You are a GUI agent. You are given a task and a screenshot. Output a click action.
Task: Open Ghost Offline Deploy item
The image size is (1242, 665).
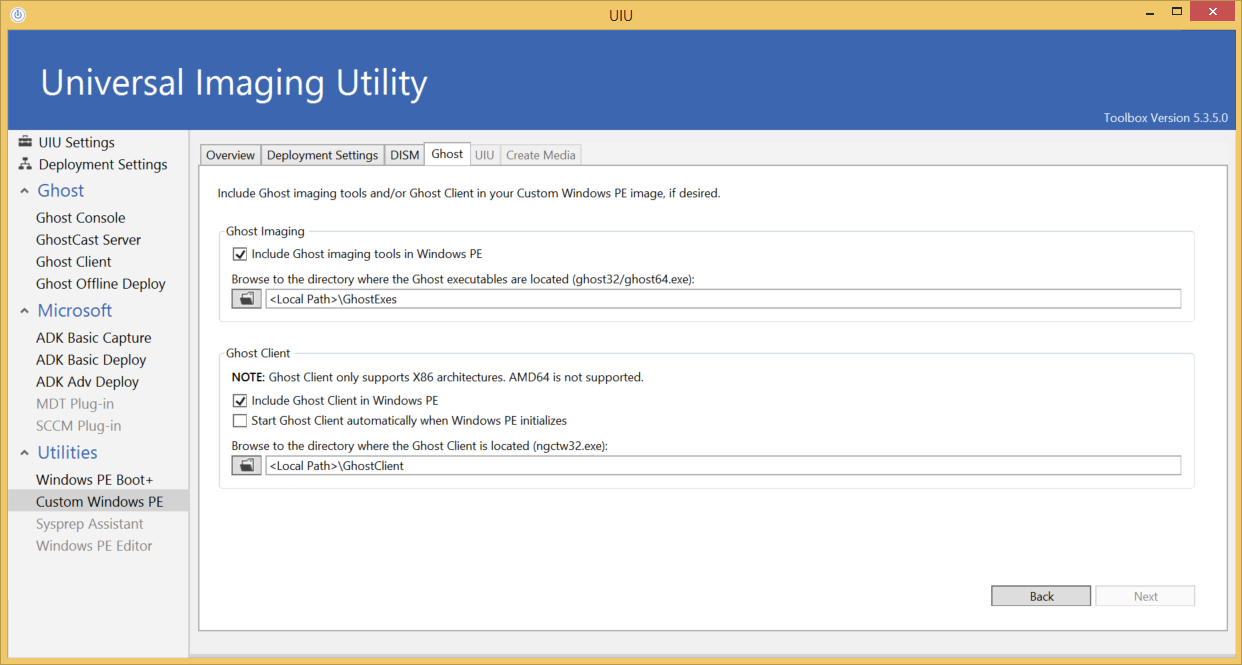(101, 283)
